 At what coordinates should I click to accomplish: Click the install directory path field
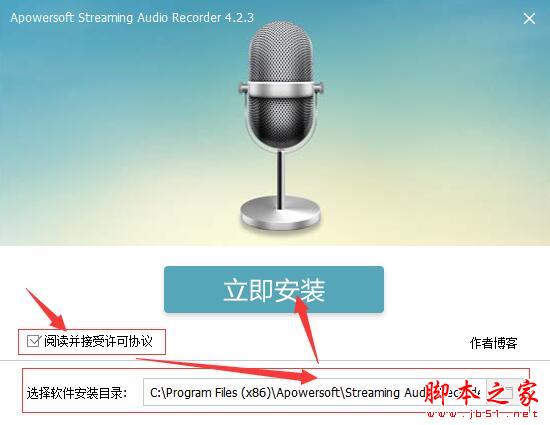pos(314,392)
